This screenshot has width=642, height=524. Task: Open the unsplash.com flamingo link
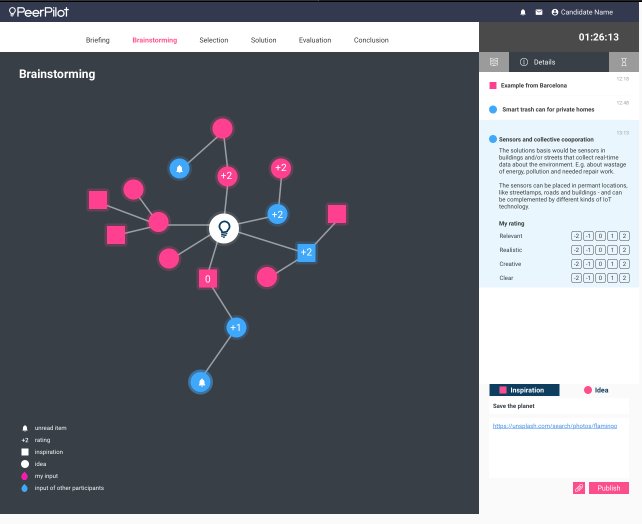(x=555, y=426)
